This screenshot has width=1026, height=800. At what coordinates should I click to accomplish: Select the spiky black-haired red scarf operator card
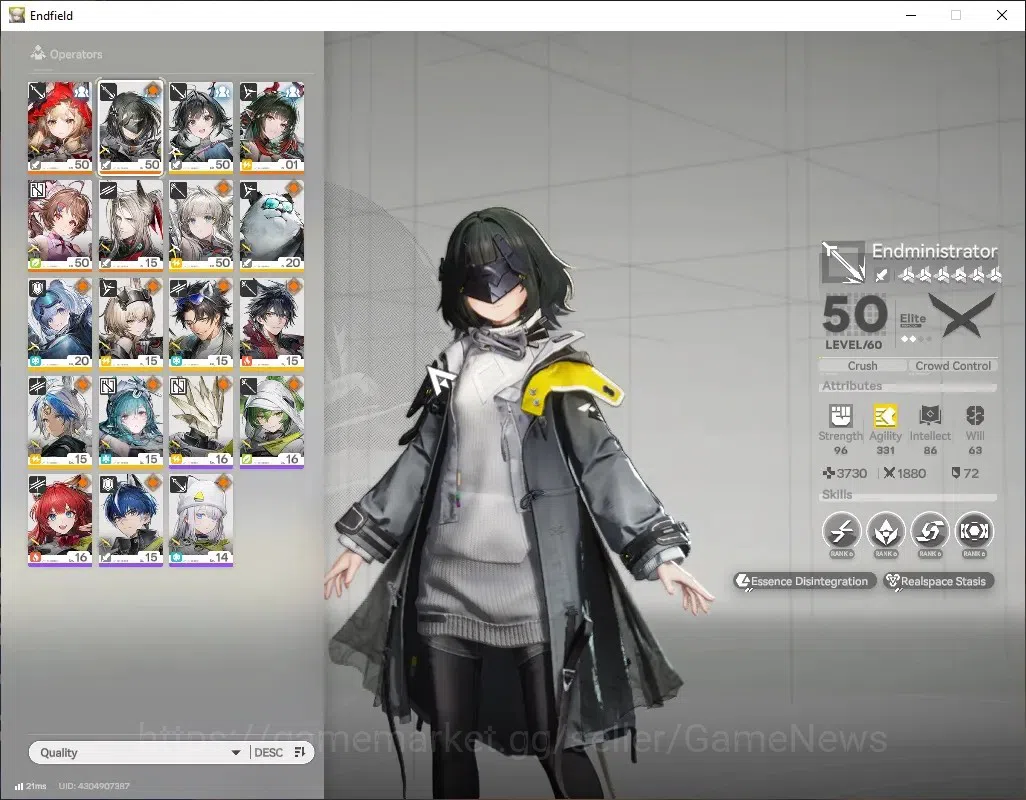click(272, 323)
